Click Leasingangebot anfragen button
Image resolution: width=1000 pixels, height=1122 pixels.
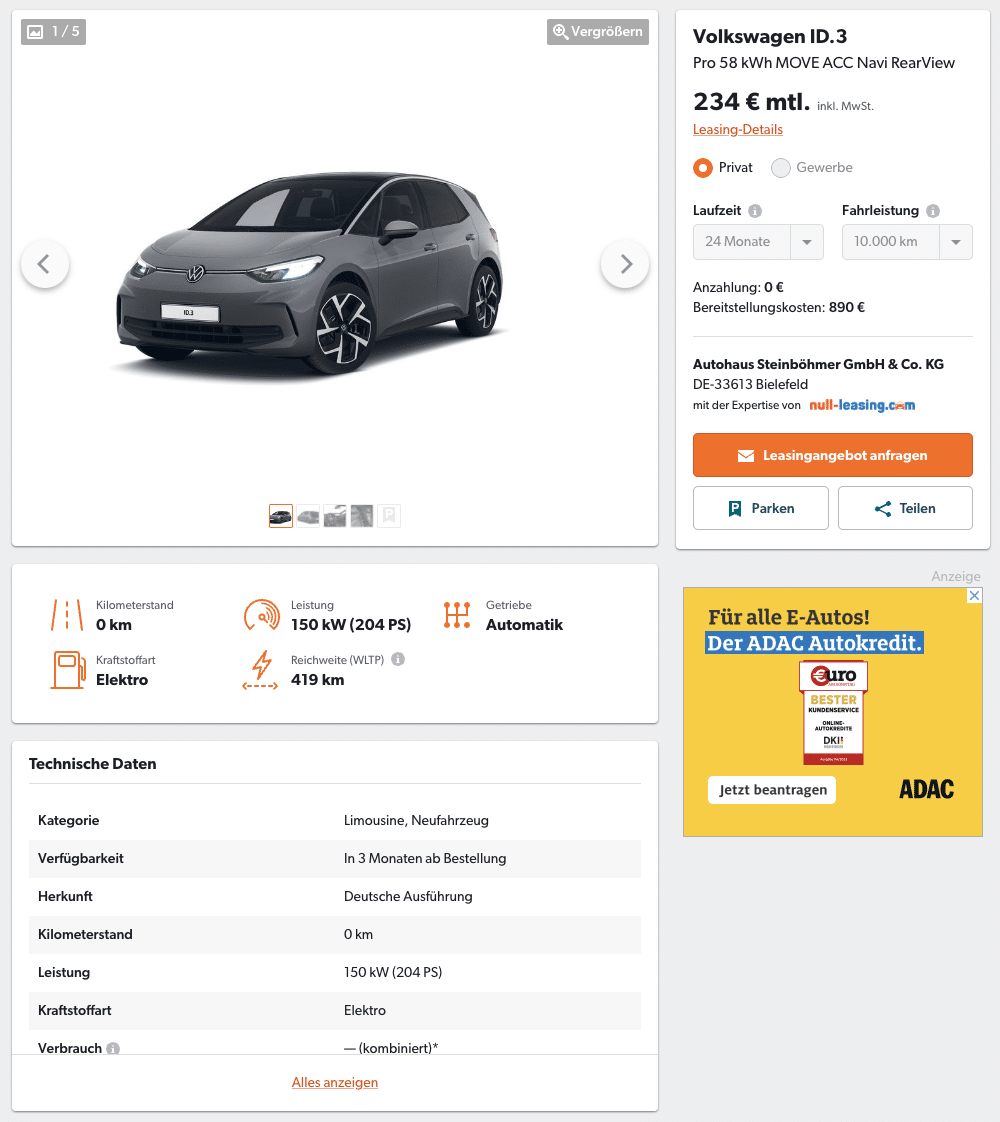coord(833,455)
